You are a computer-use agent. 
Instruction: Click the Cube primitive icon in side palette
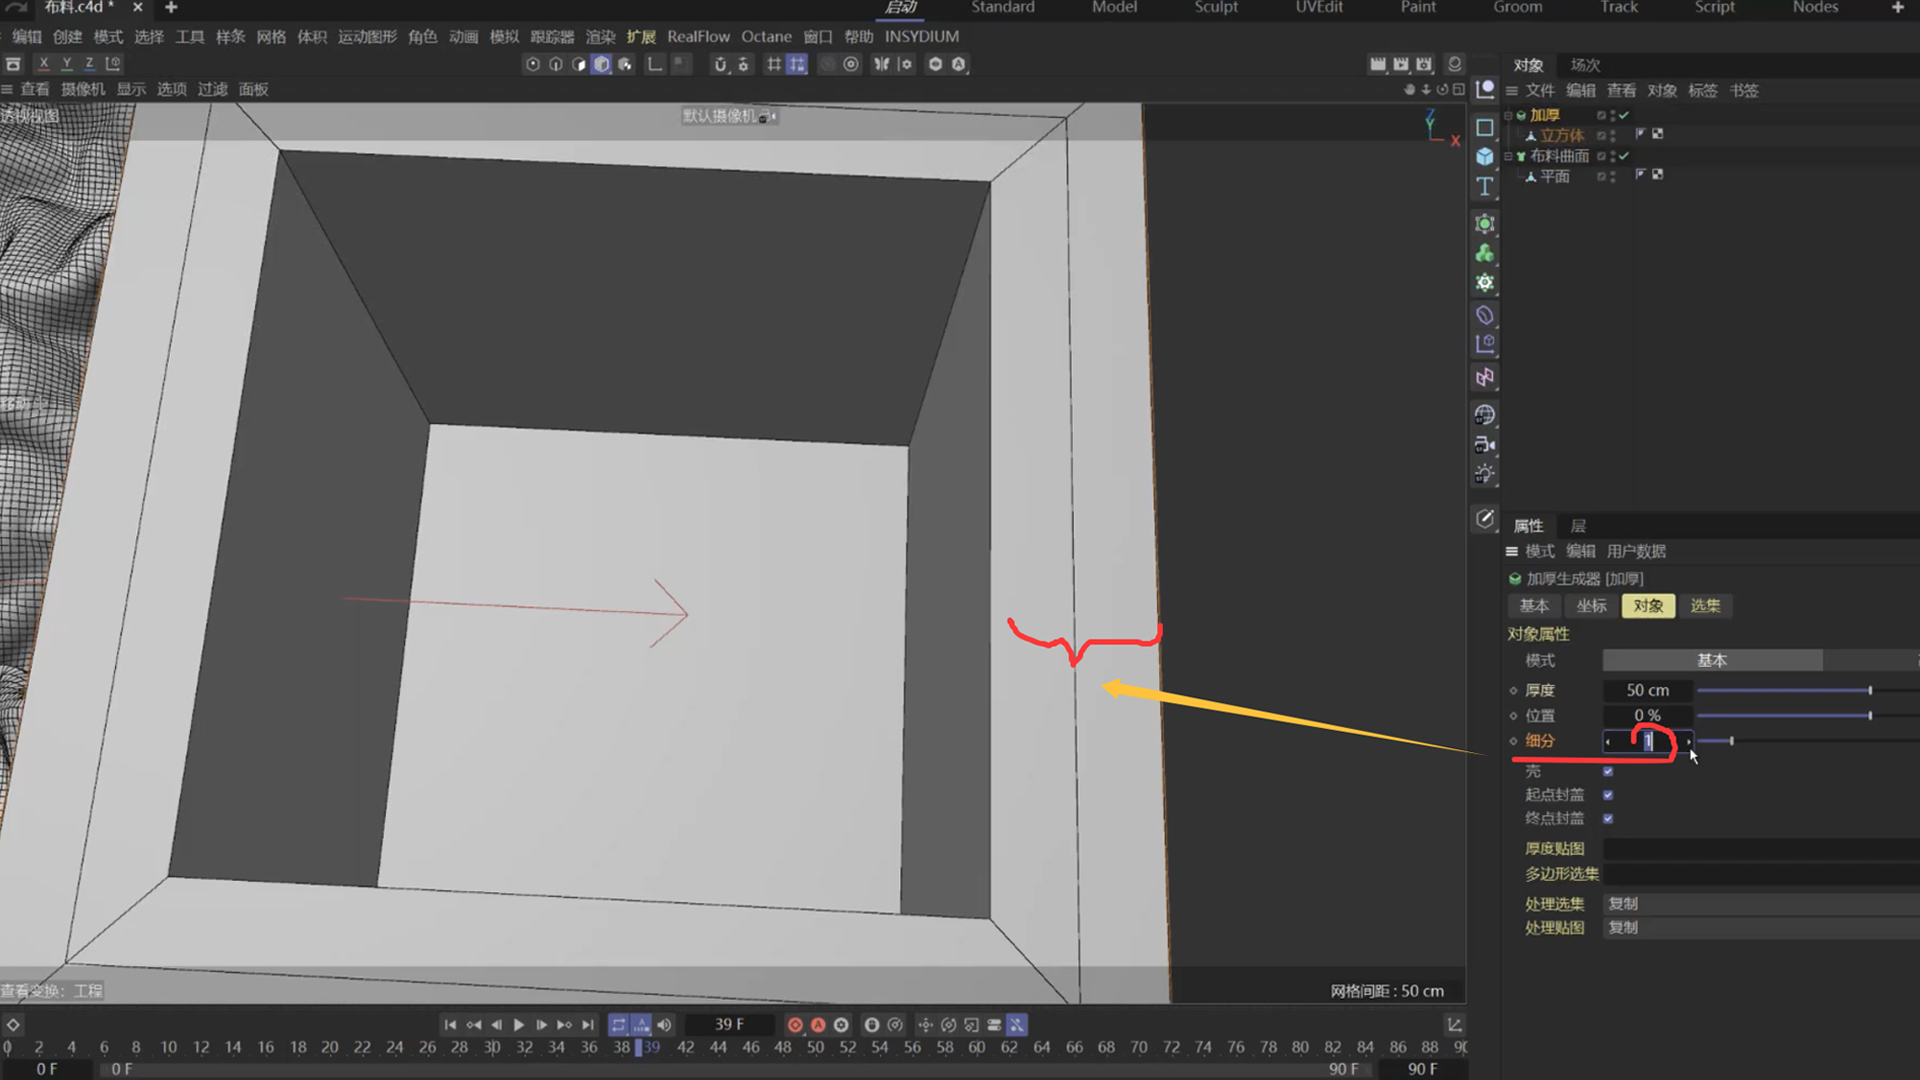pyautogui.click(x=1485, y=157)
